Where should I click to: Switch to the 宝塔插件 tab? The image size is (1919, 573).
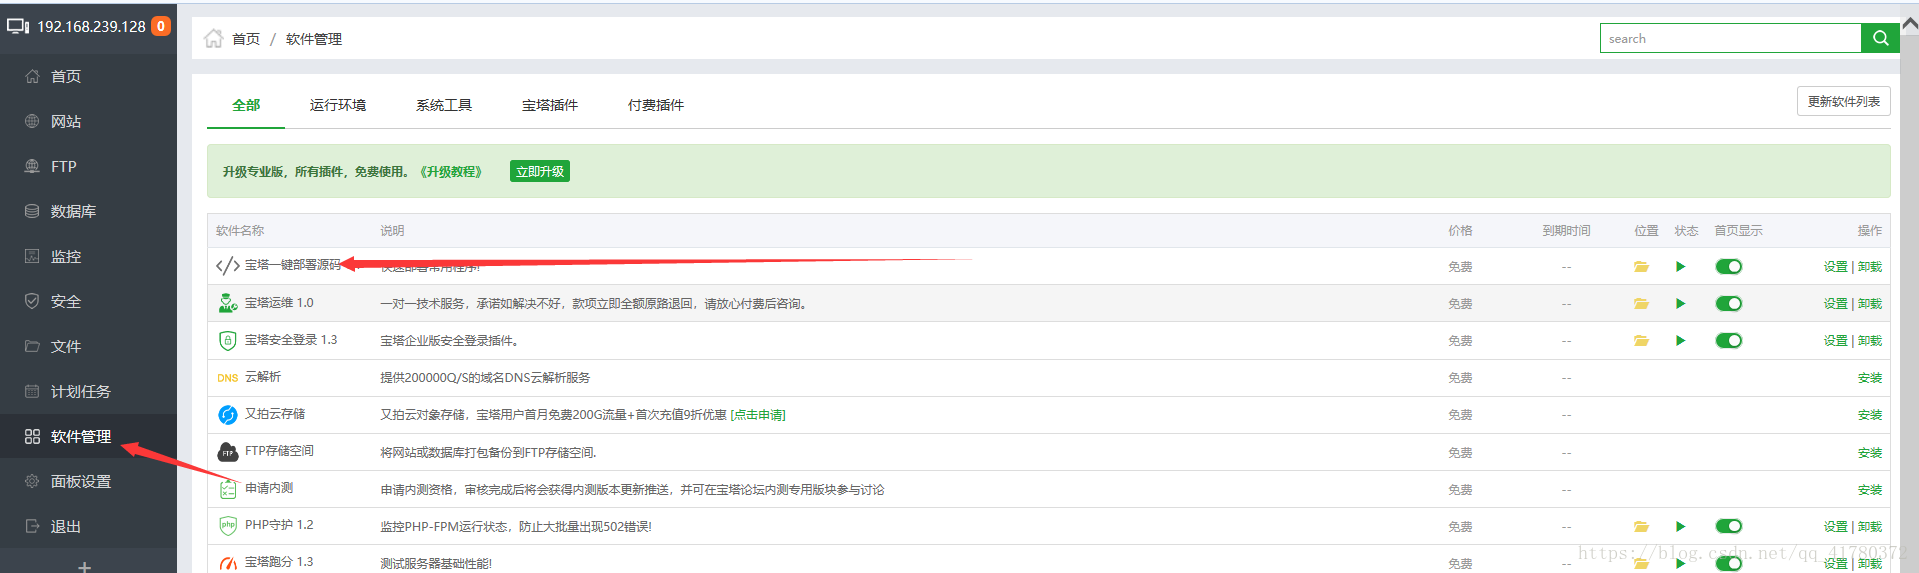pyautogui.click(x=550, y=105)
